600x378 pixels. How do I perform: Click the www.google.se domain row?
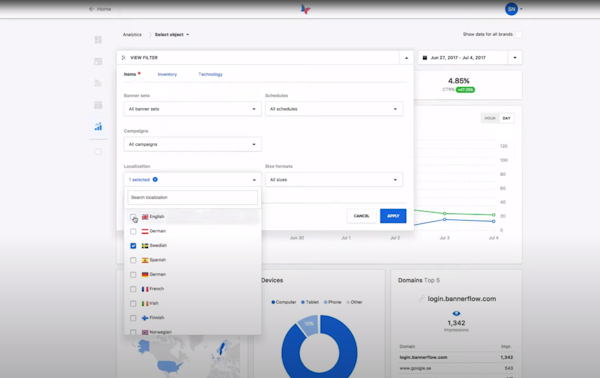tap(456, 368)
